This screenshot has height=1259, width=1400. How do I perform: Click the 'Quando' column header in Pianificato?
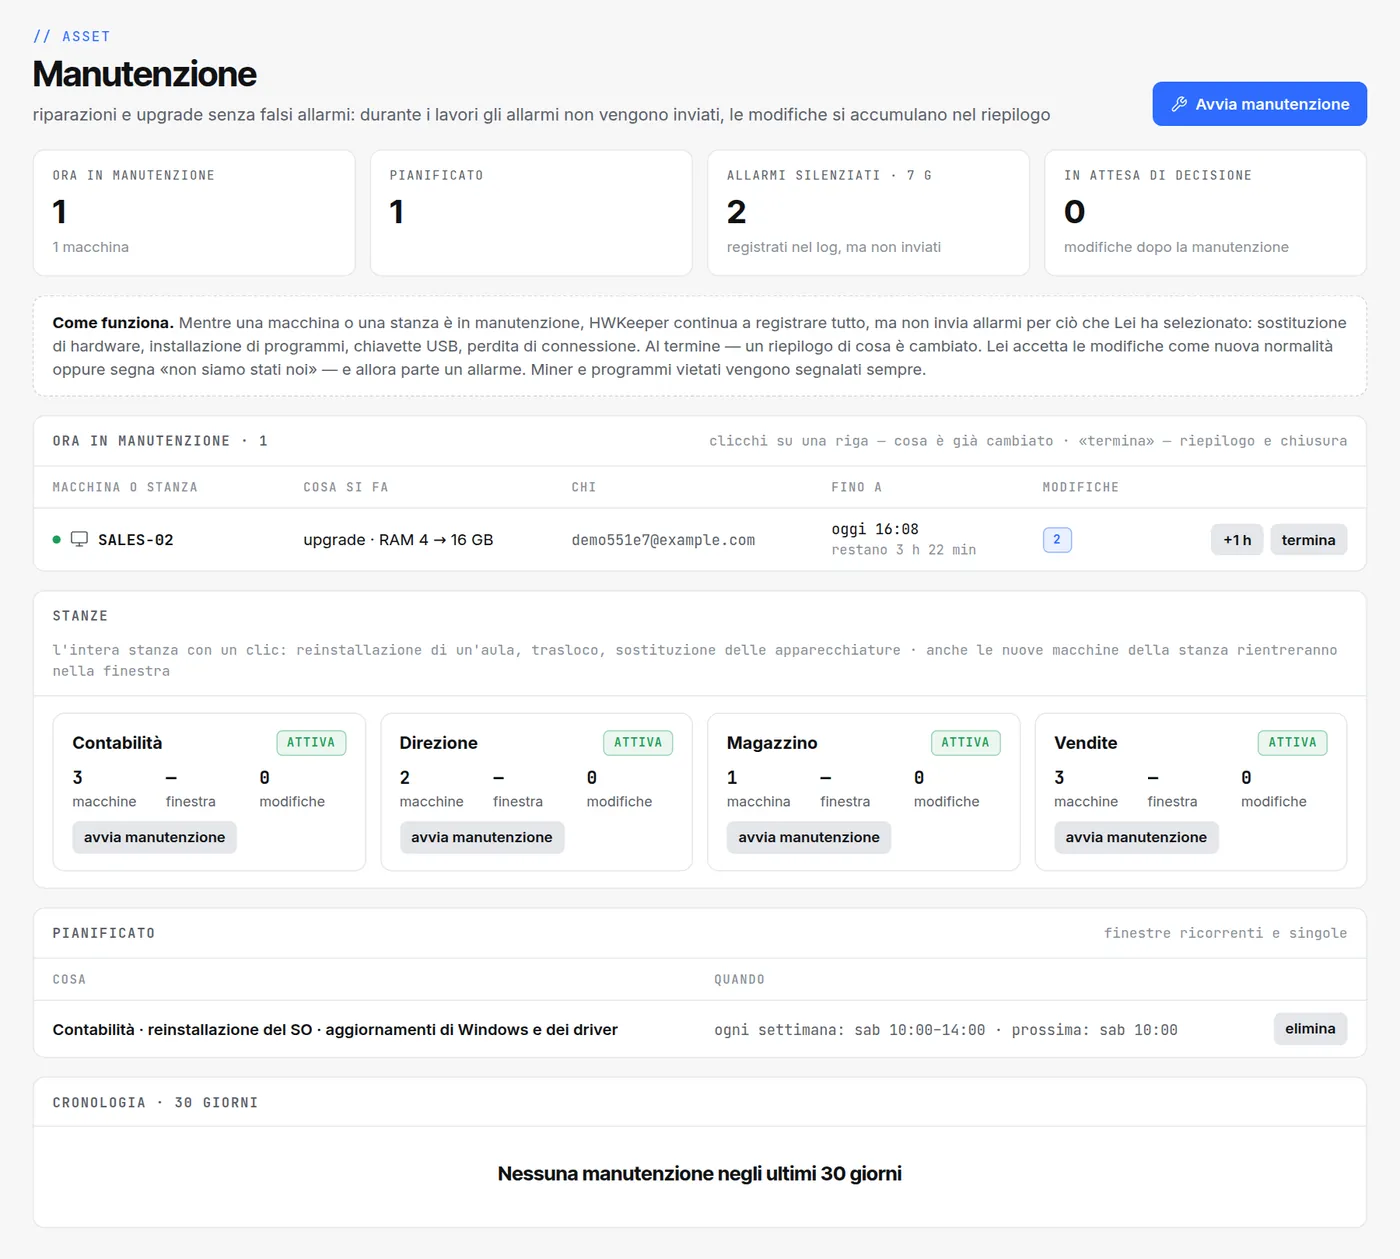click(739, 980)
